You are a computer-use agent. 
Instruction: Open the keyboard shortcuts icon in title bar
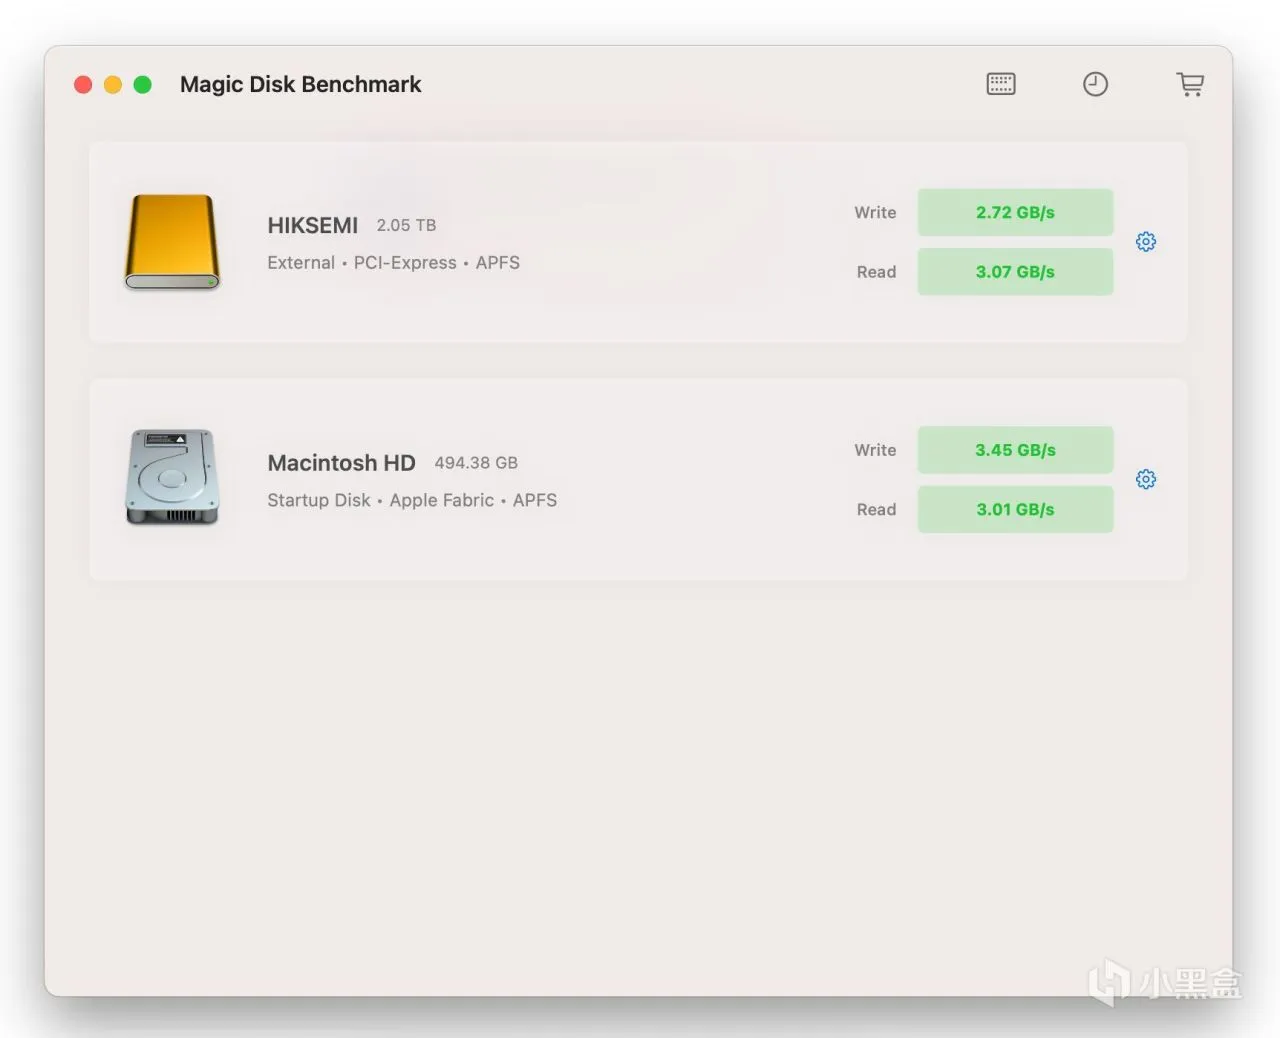pyautogui.click(x=1001, y=84)
